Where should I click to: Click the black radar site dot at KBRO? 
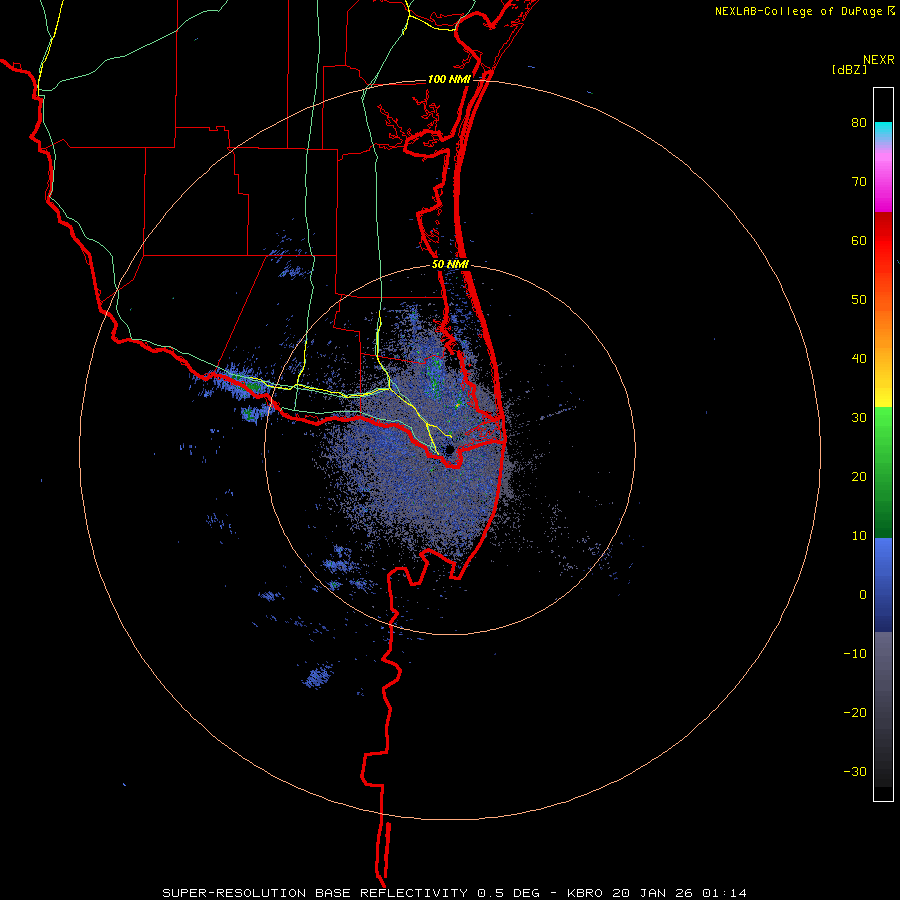pos(450,449)
